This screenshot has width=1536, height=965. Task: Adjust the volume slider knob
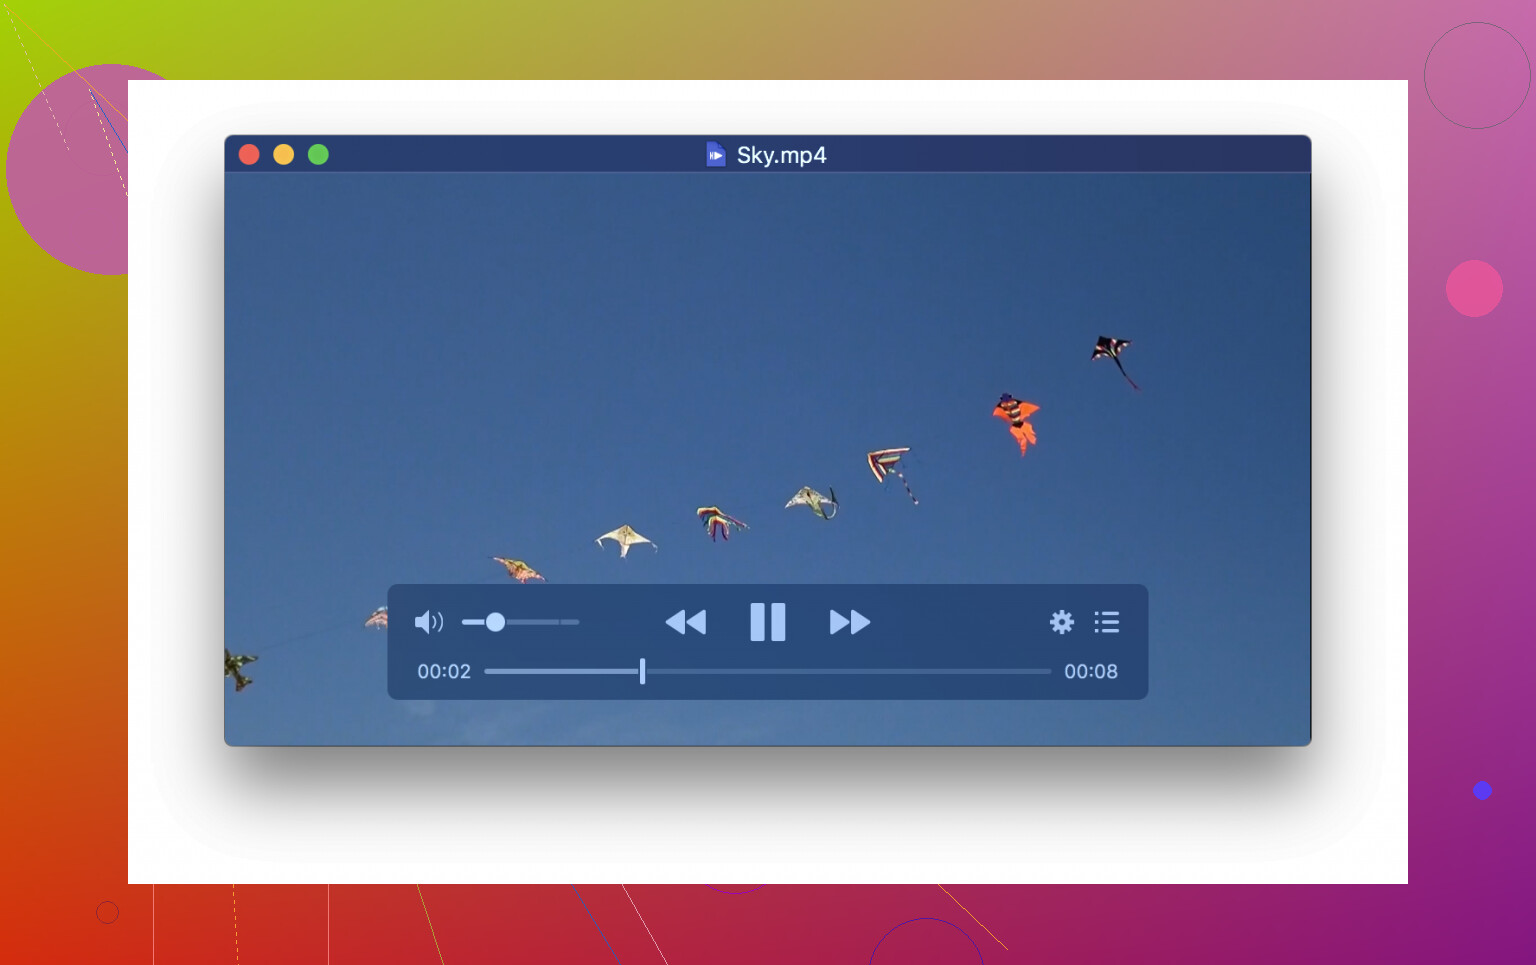495,622
